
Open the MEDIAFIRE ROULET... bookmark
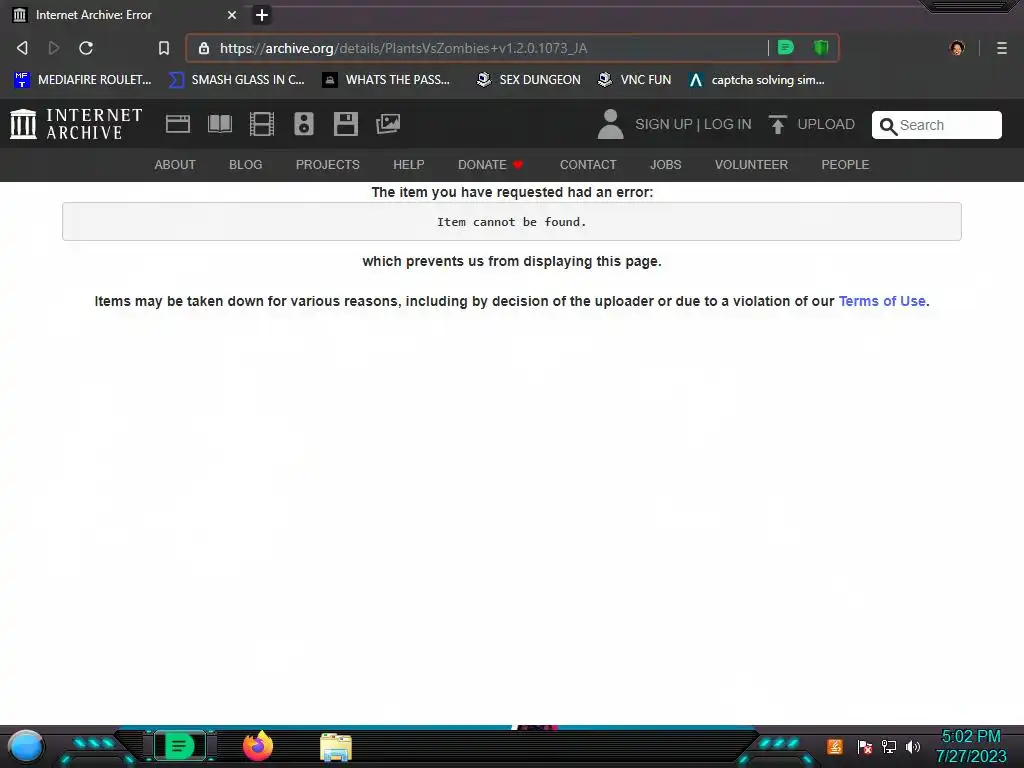82,80
